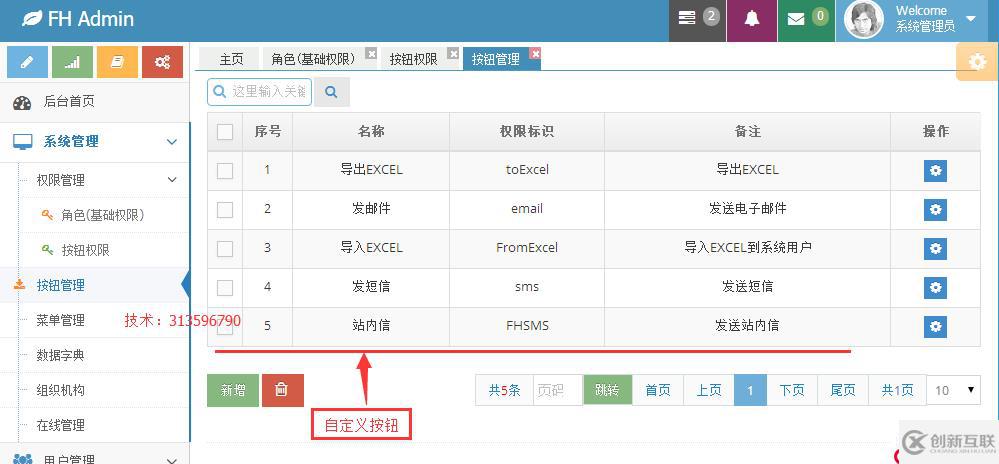The height and width of the screenshot is (464, 999).
Task: Click the 跳转 jump button
Action: pyautogui.click(x=607, y=390)
